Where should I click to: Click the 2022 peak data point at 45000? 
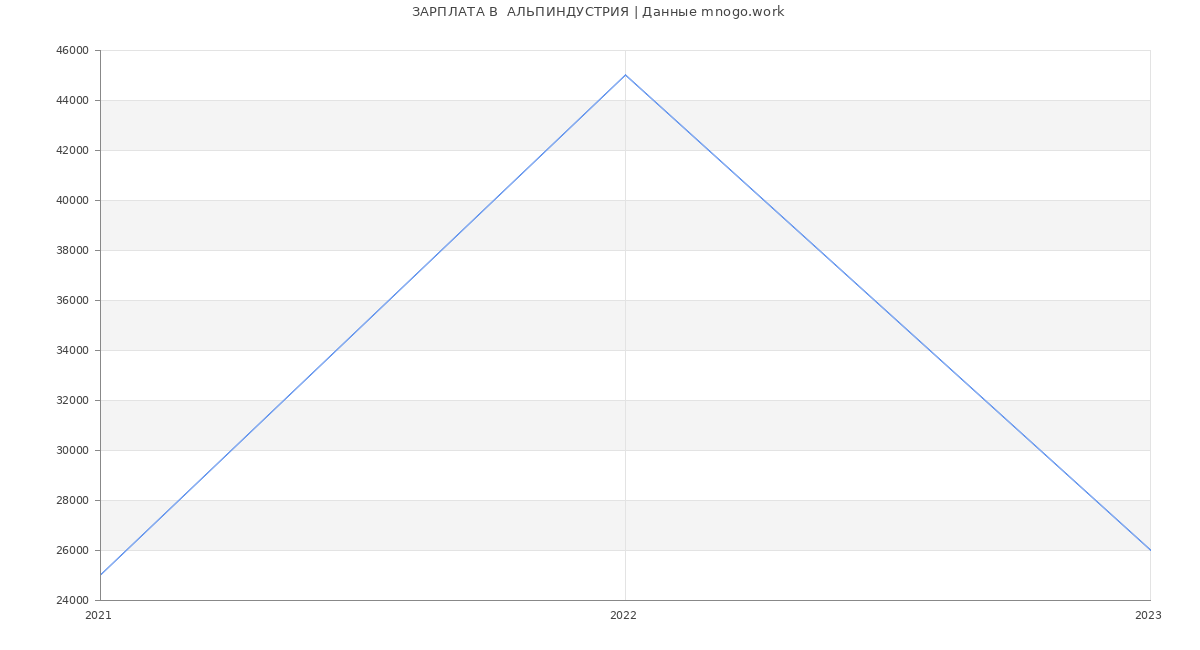coord(625,75)
